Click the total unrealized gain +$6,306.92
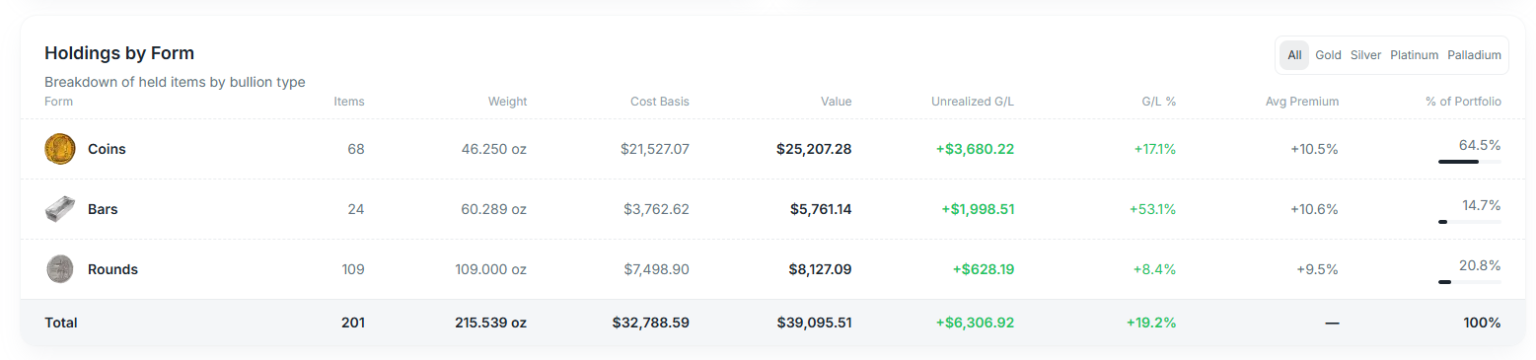1536x360 pixels. (975, 323)
